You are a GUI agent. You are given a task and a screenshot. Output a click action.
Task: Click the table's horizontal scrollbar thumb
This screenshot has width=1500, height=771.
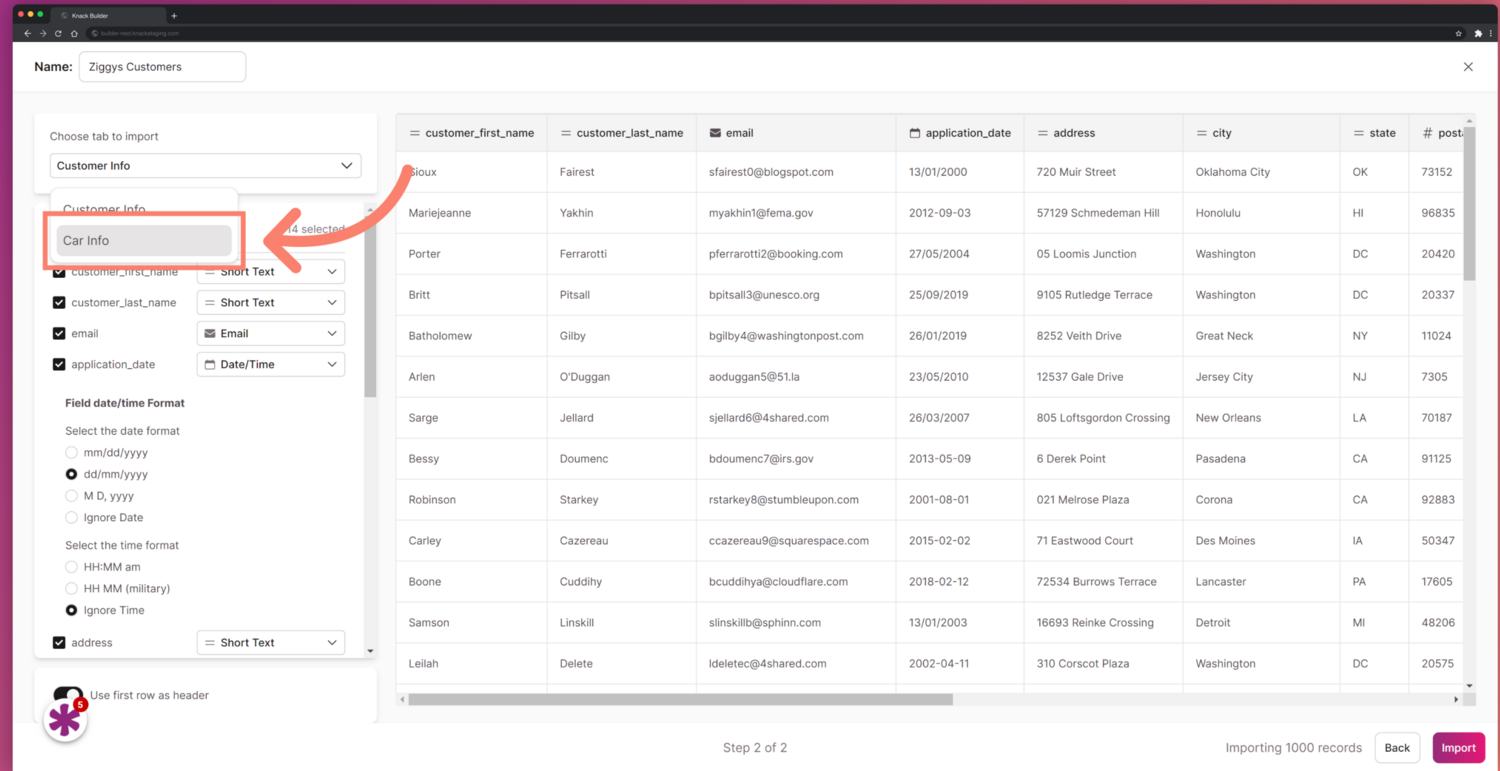tap(680, 700)
